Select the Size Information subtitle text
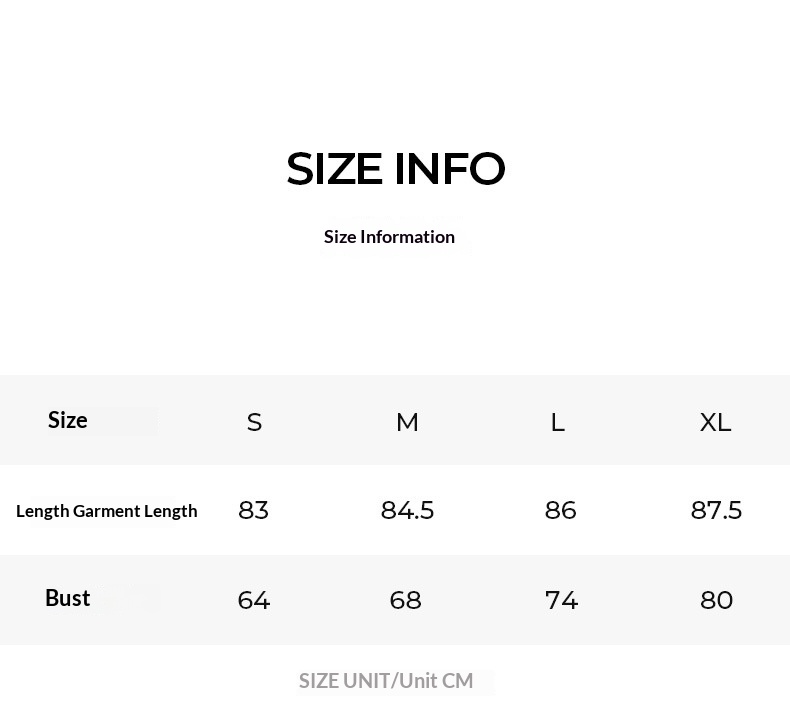This screenshot has height=707, width=790. coord(389,237)
